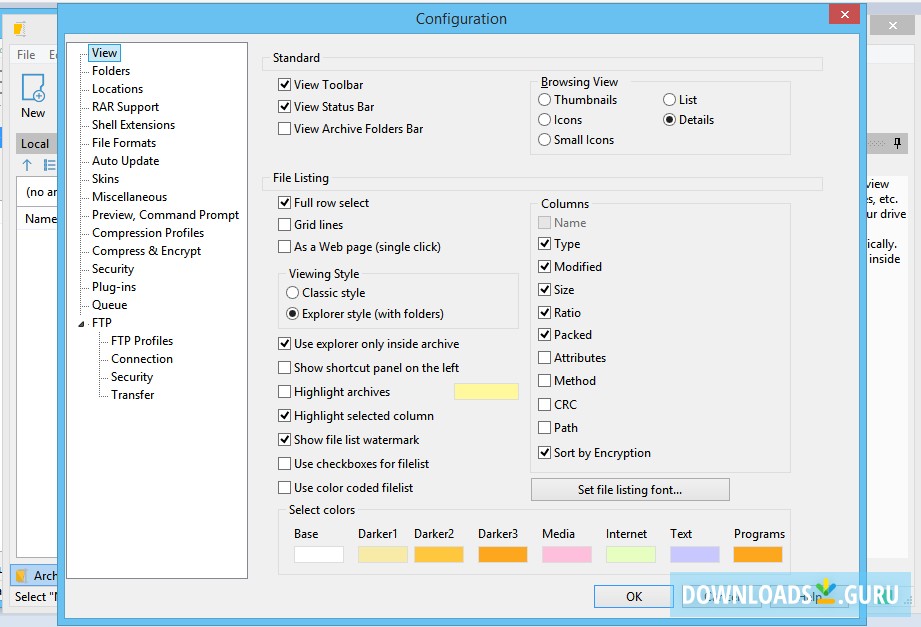The width and height of the screenshot is (921, 627).
Task: Open Shell Extensions settings
Action: (x=133, y=125)
